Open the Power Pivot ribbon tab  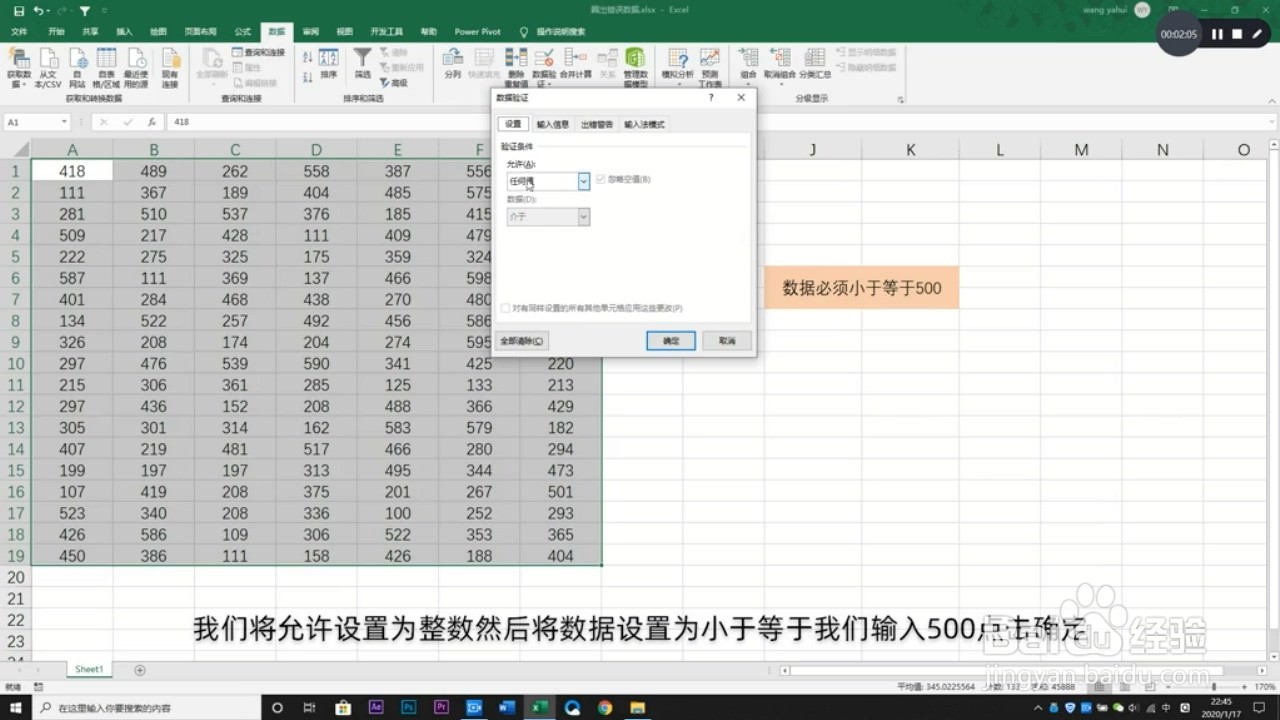pos(477,31)
